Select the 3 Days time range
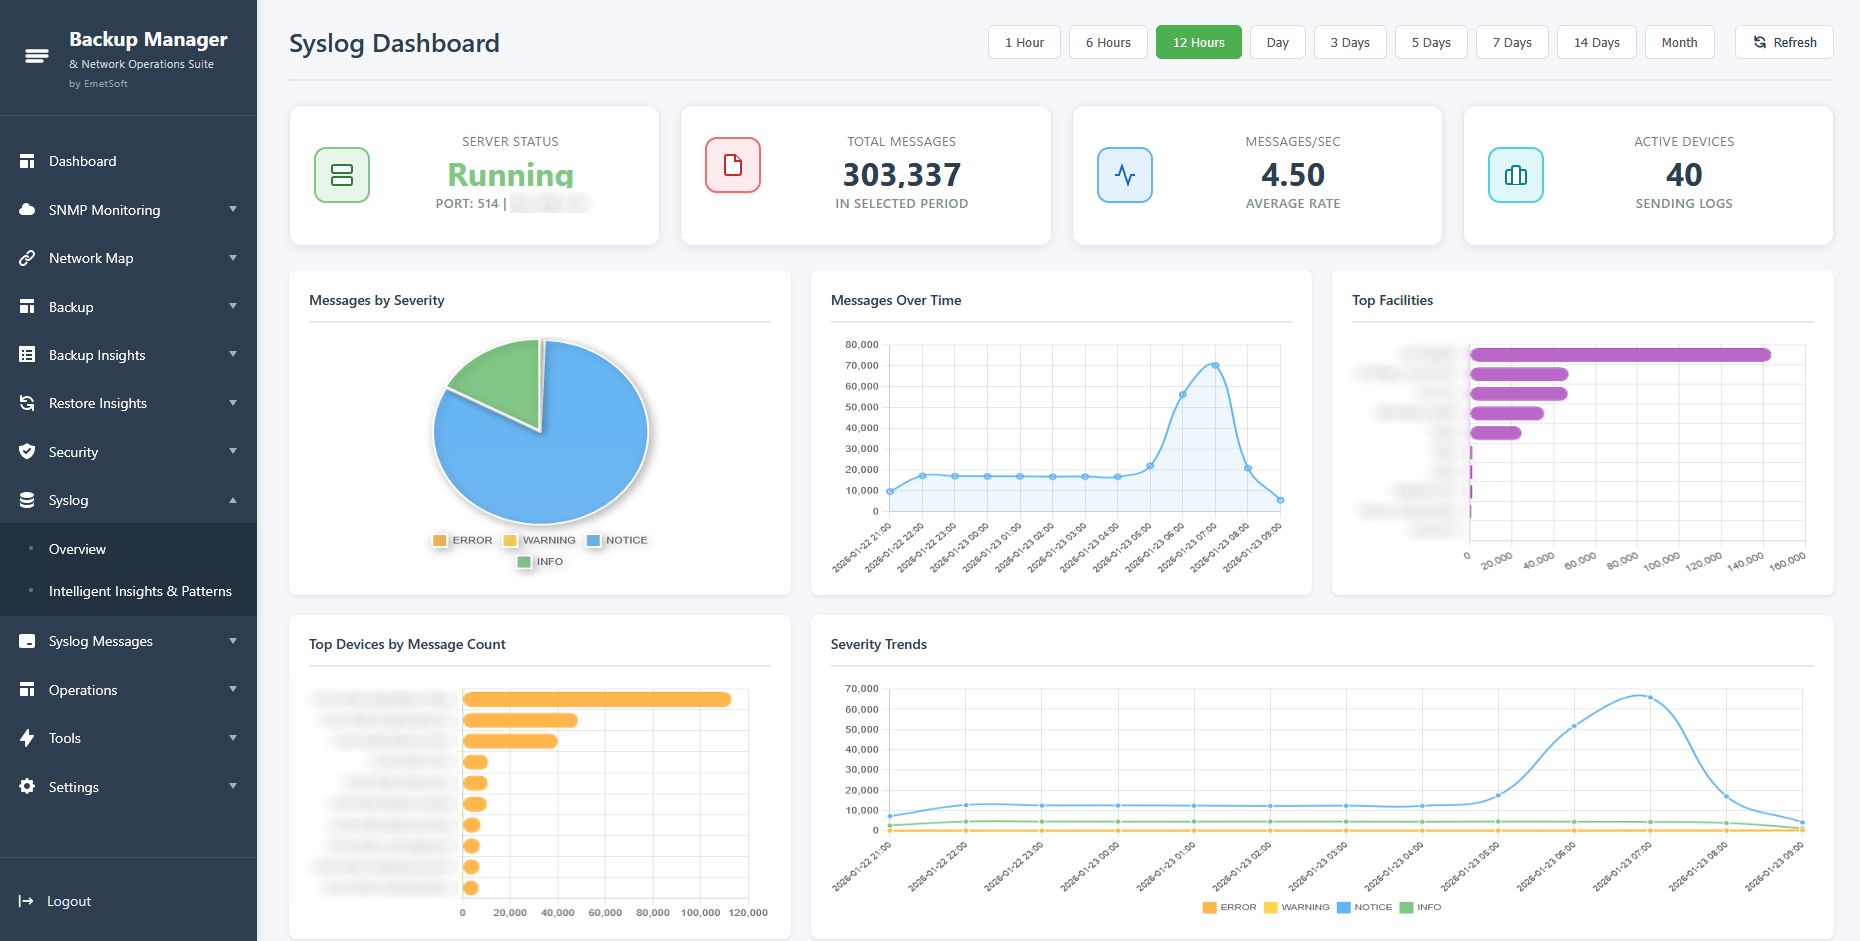 pyautogui.click(x=1350, y=42)
